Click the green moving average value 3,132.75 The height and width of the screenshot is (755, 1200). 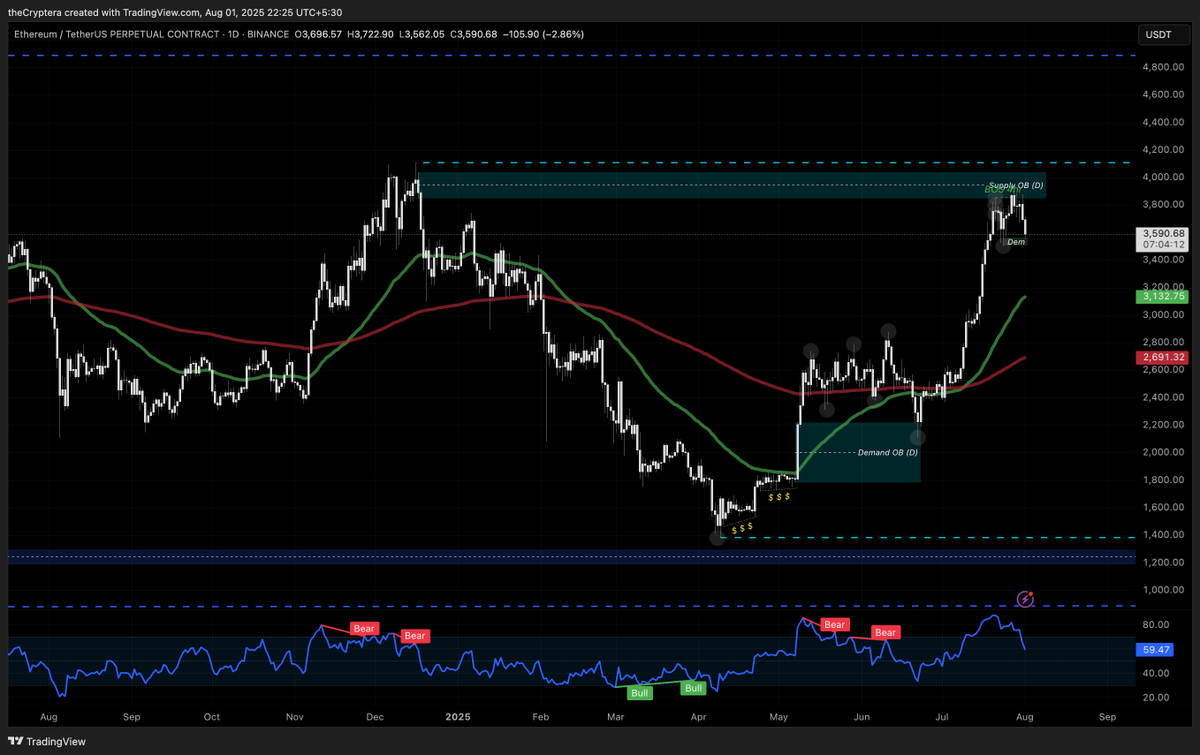click(x=1165, y=297)
